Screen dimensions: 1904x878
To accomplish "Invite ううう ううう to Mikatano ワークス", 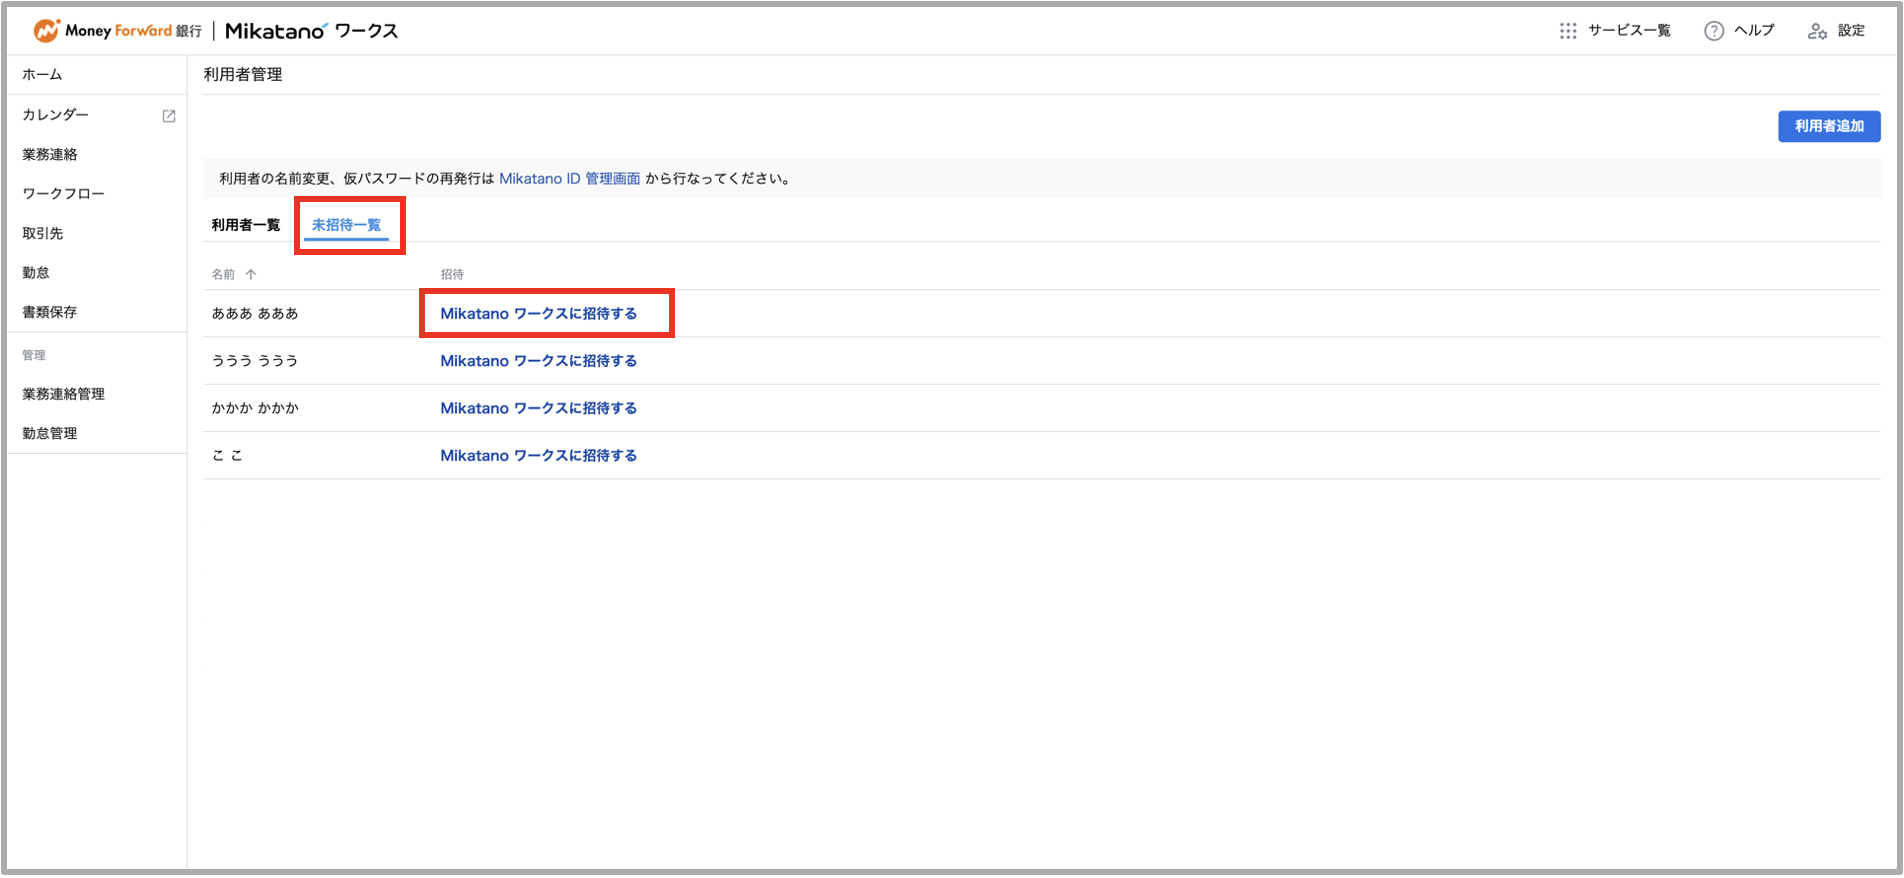I will click(x=538, y=361).
